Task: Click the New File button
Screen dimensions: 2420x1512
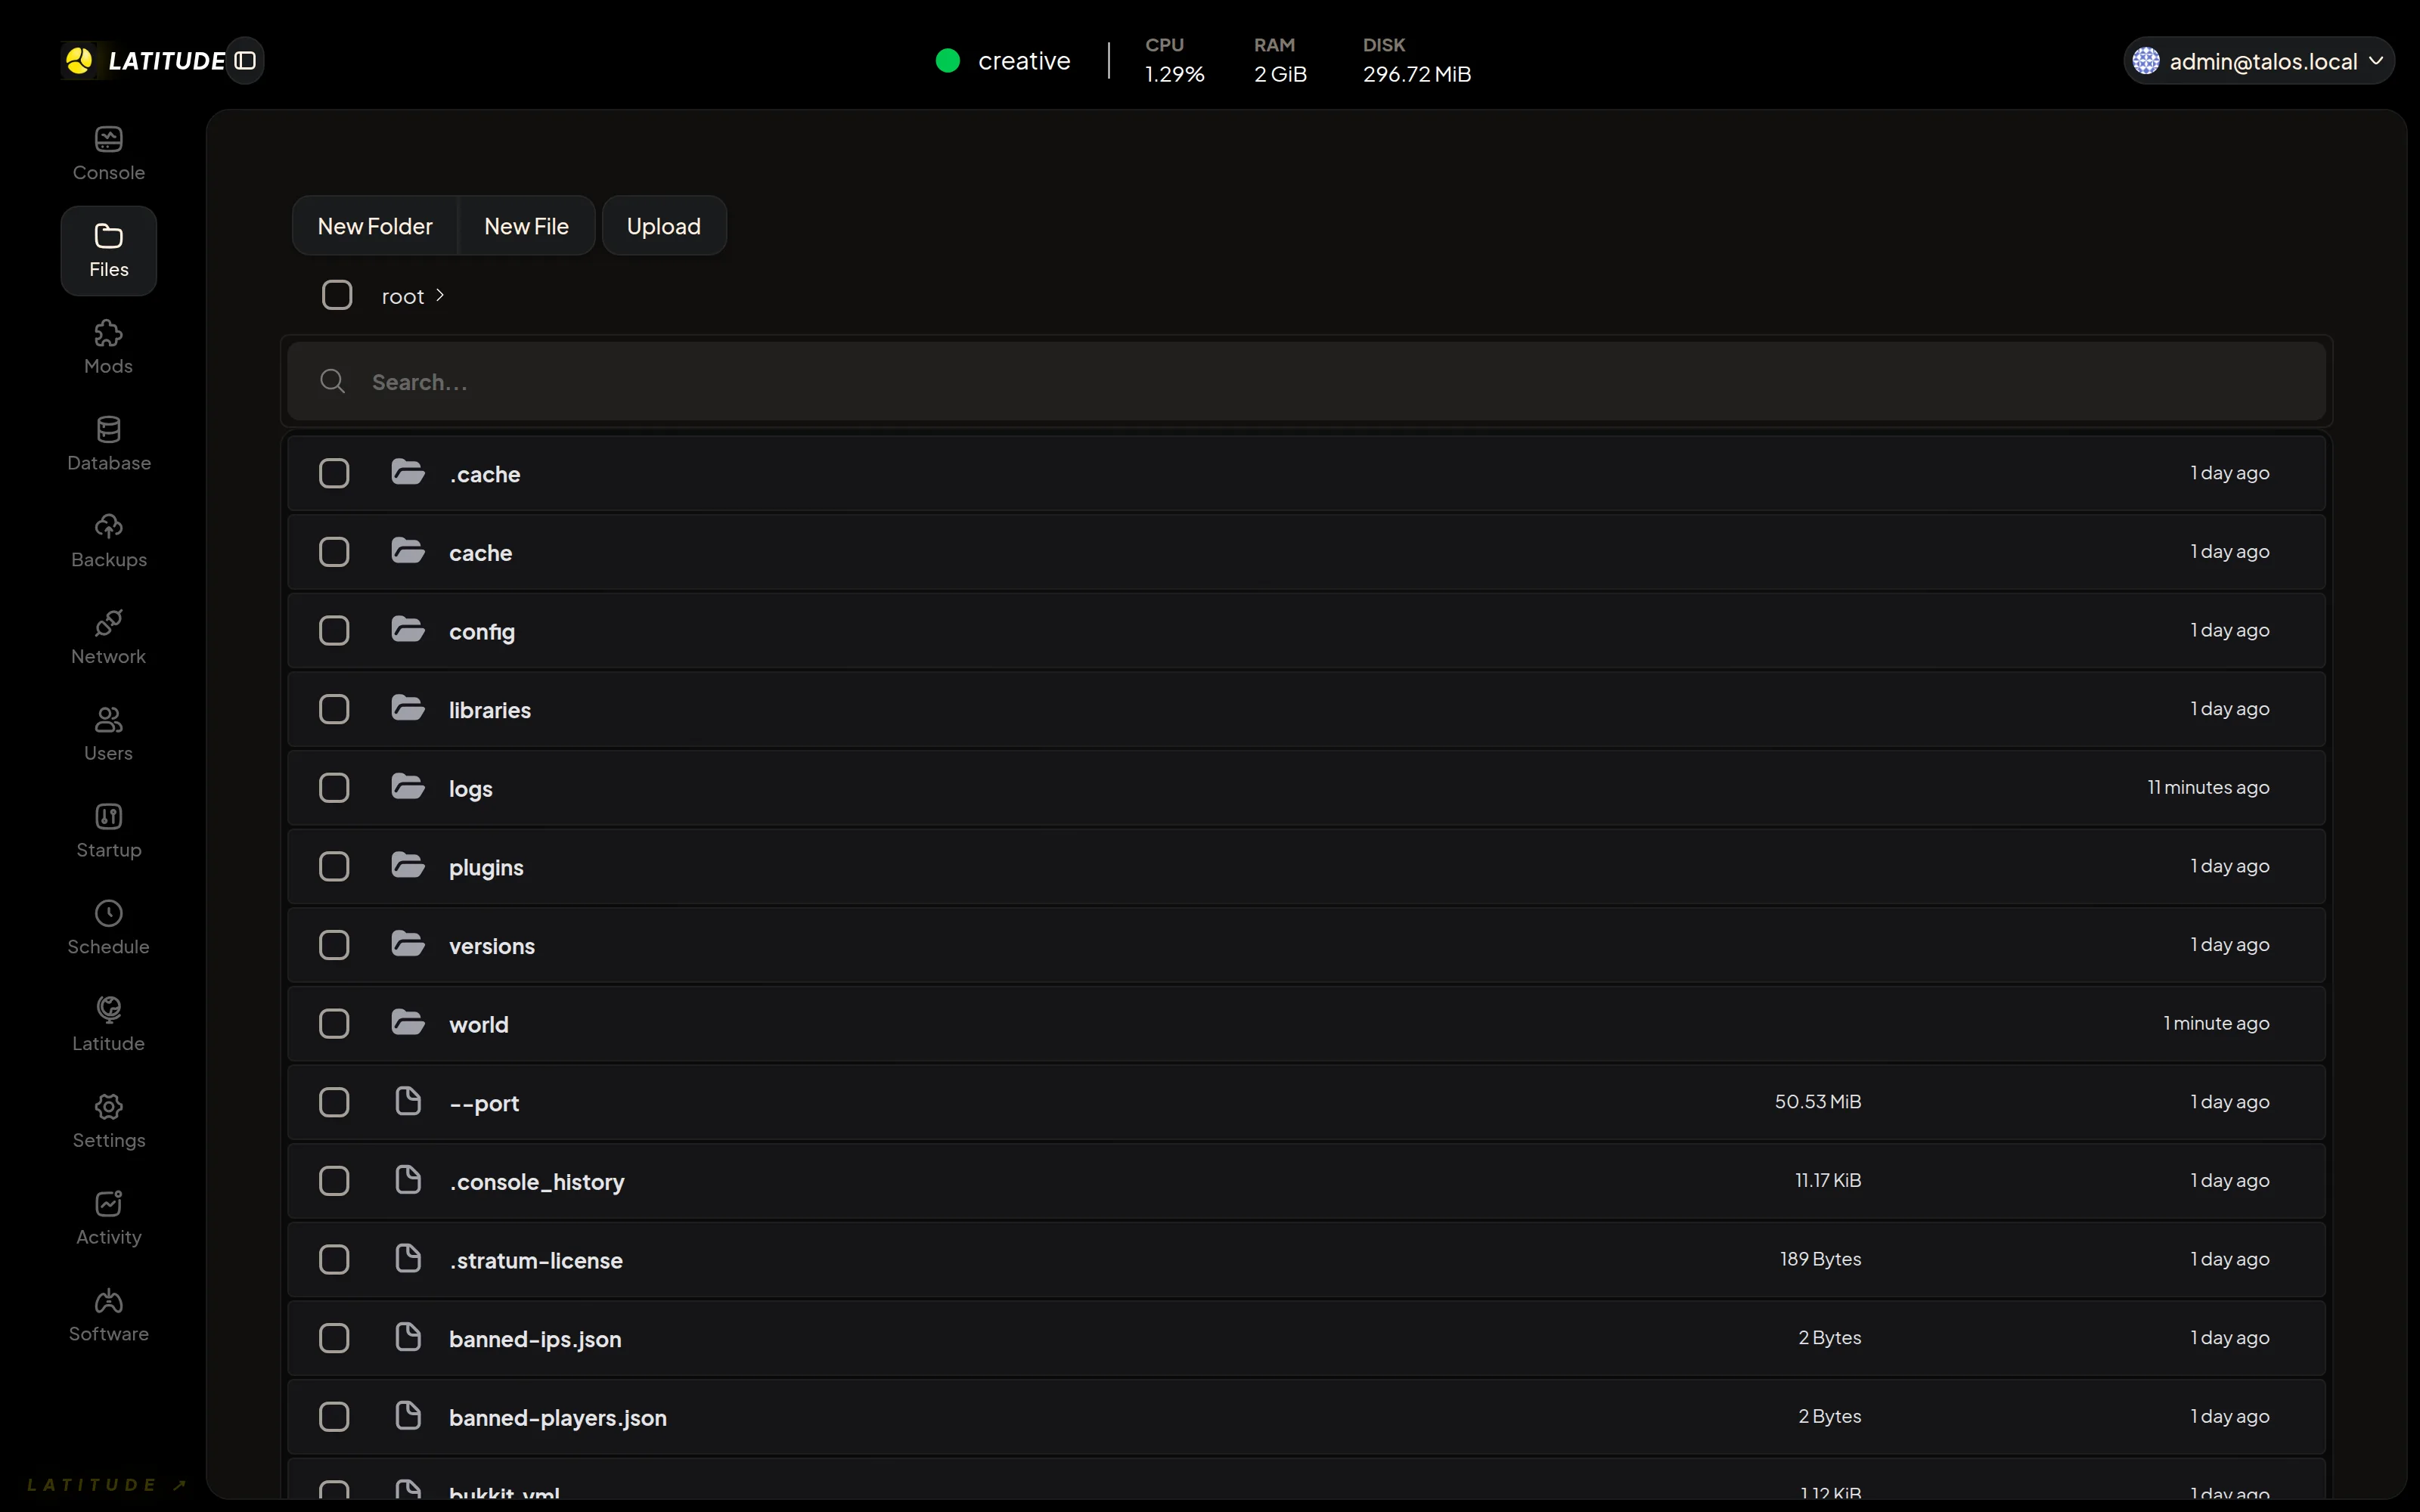Action: (x=526, y=226)
